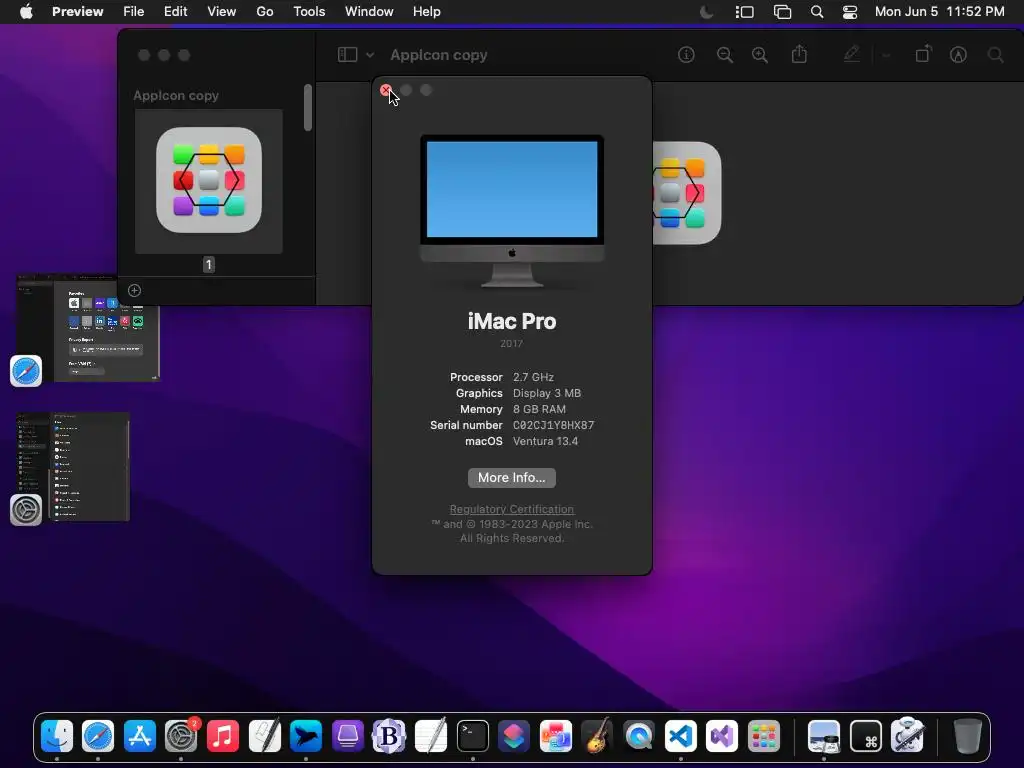
Task: Select page 1 thumbnail in Preview sidebar
Action: click(209, 181)
